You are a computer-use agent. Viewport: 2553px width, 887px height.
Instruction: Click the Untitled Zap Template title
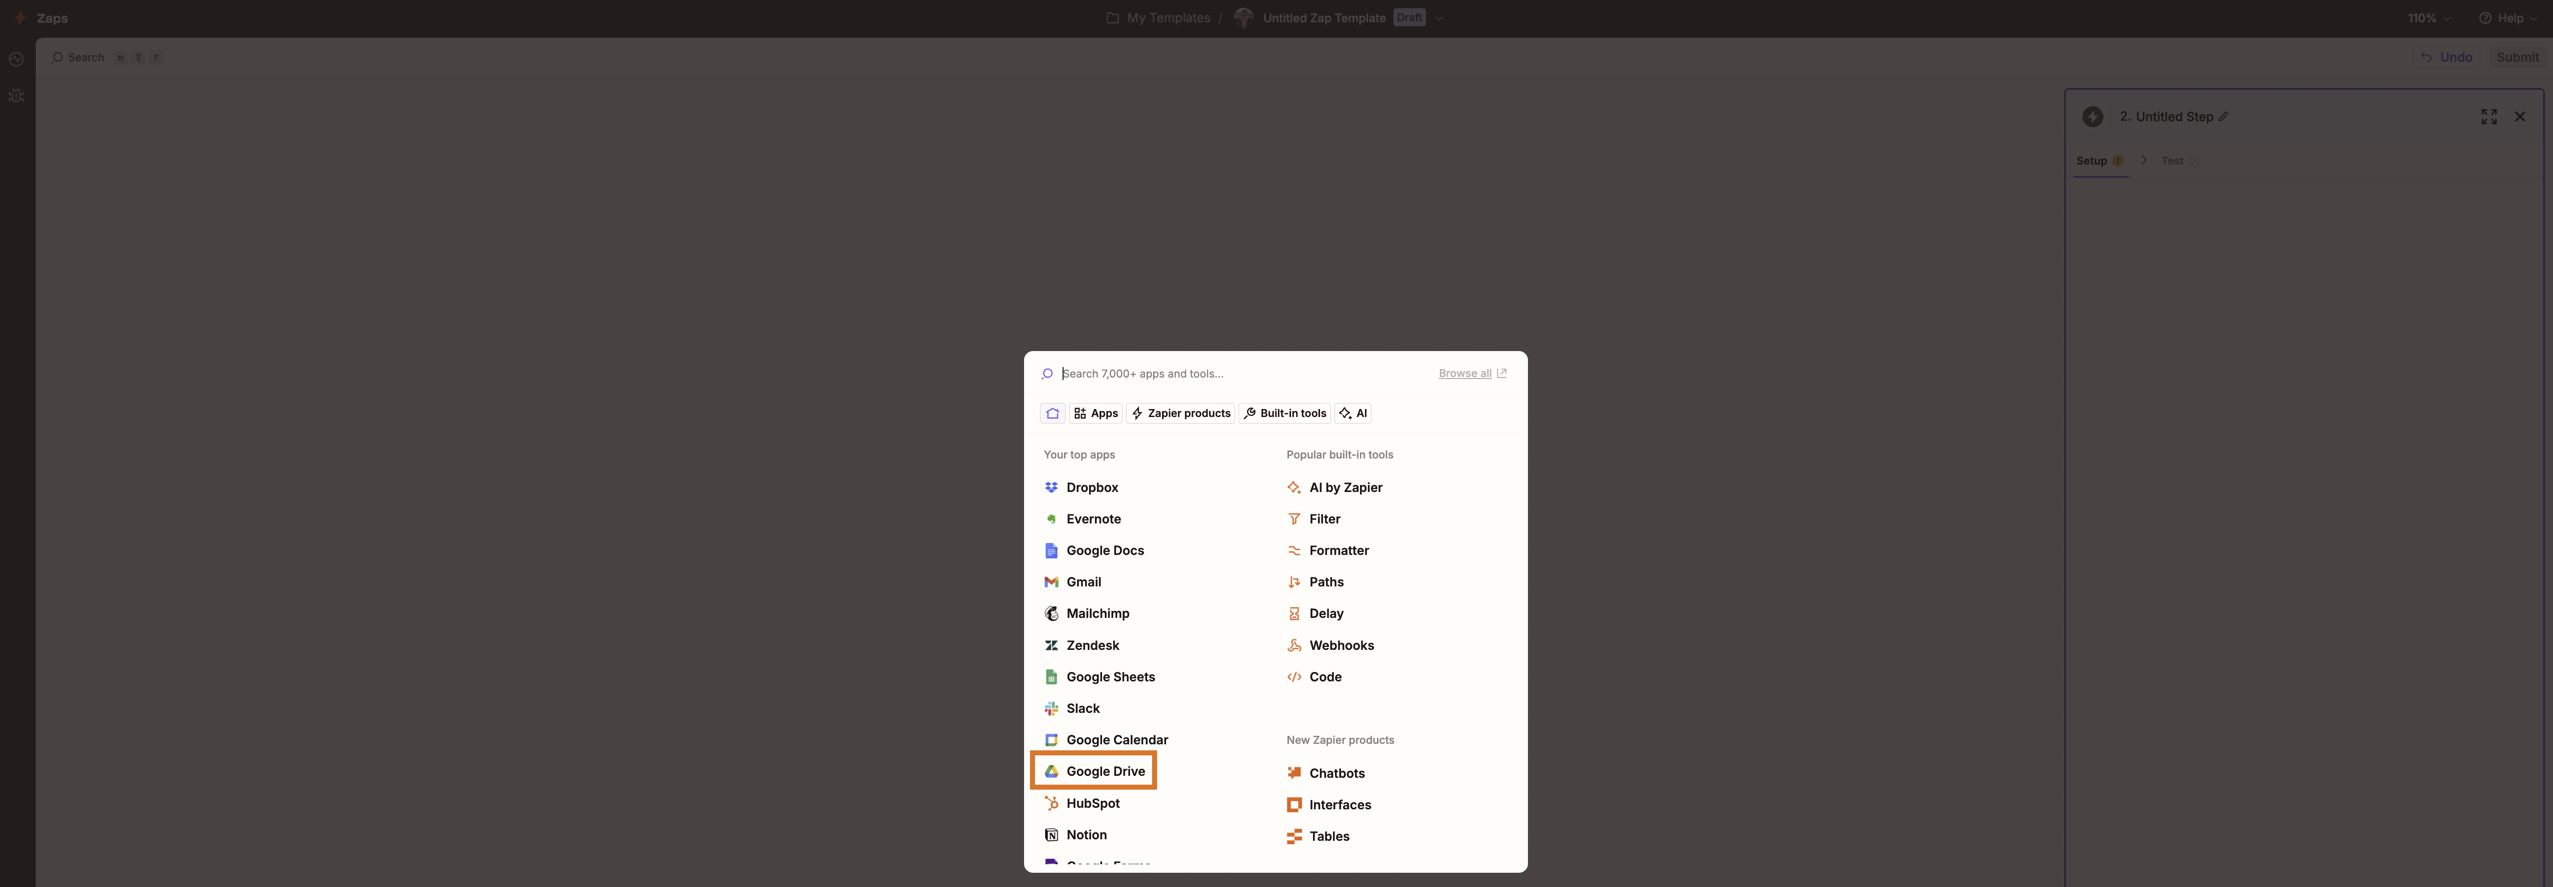click(1323, 18)
